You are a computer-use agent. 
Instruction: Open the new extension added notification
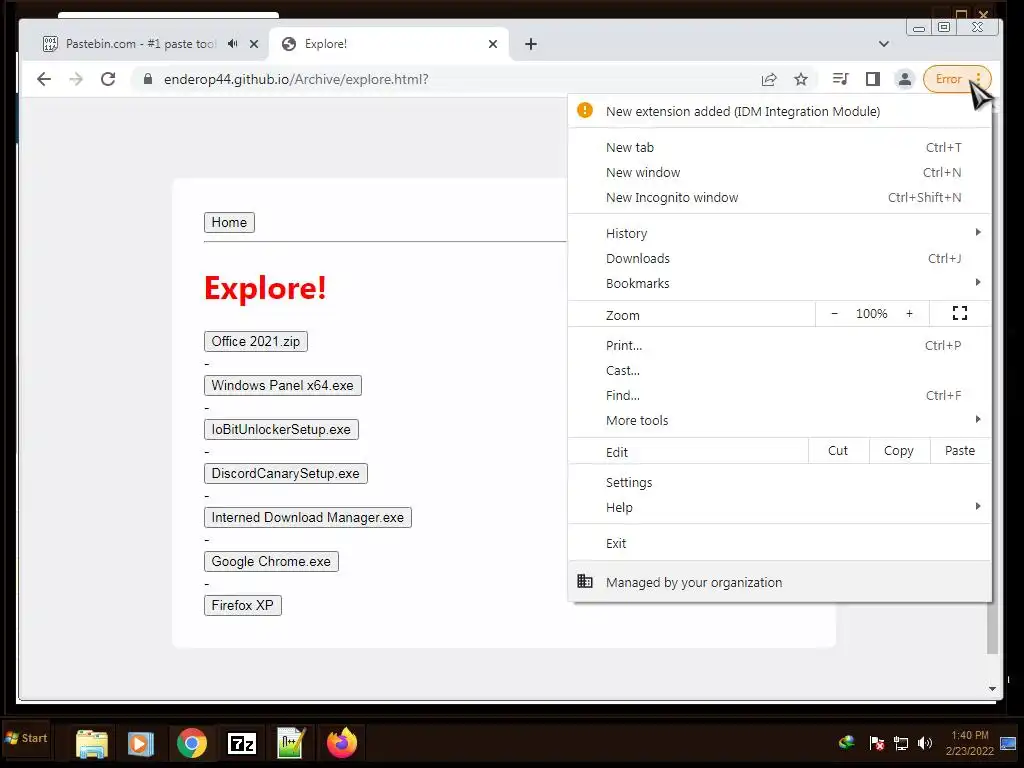(780, 111)
